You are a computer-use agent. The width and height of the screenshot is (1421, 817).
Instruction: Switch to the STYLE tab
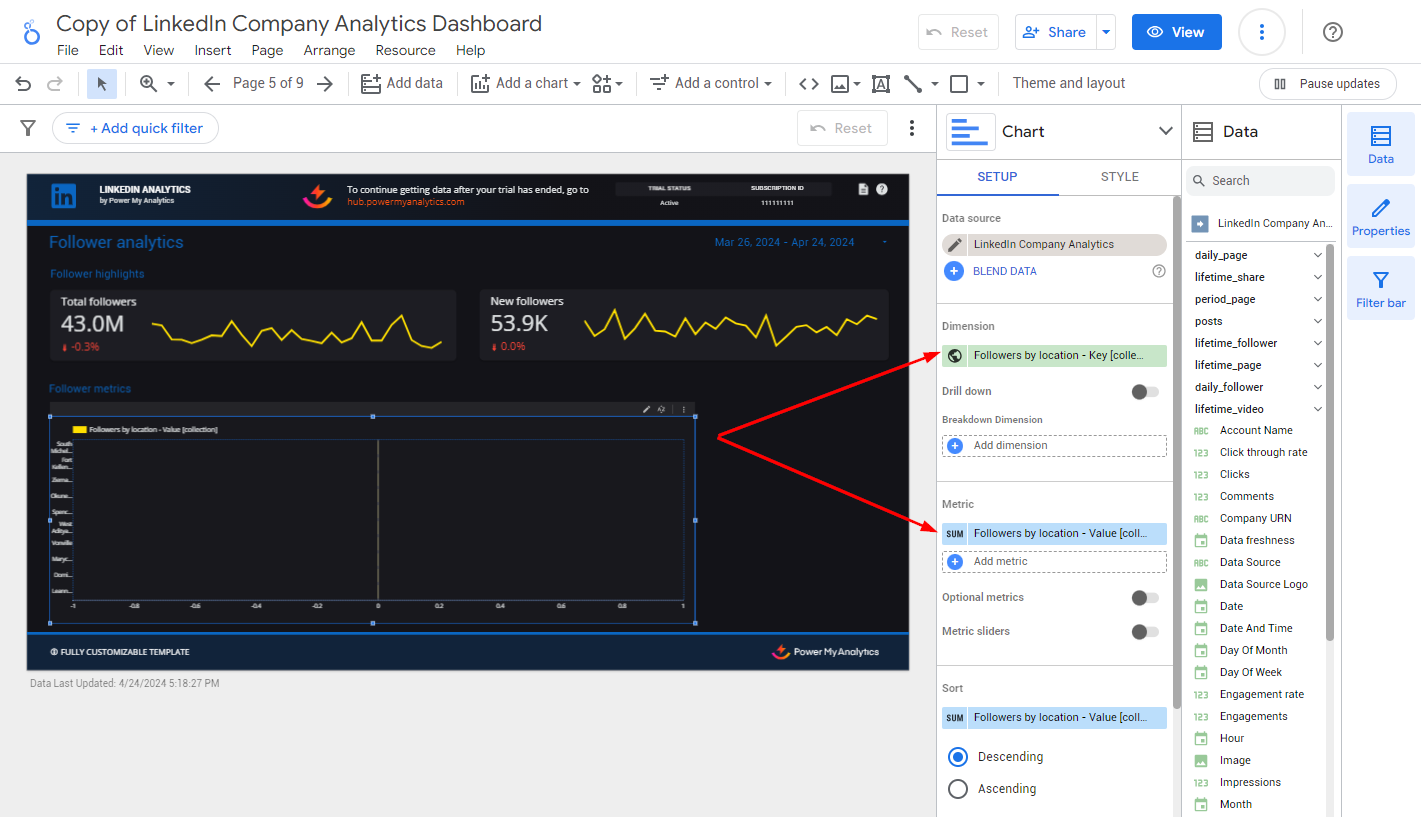point(1119,177)
